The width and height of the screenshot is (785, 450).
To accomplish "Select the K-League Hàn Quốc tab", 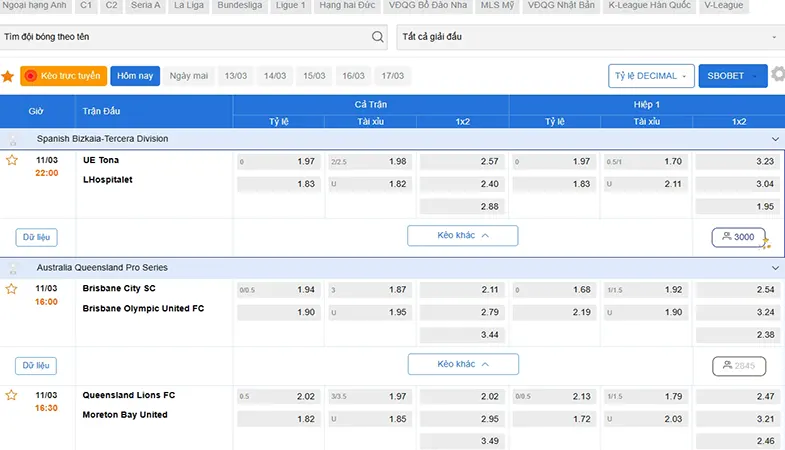I will [649, 6].
